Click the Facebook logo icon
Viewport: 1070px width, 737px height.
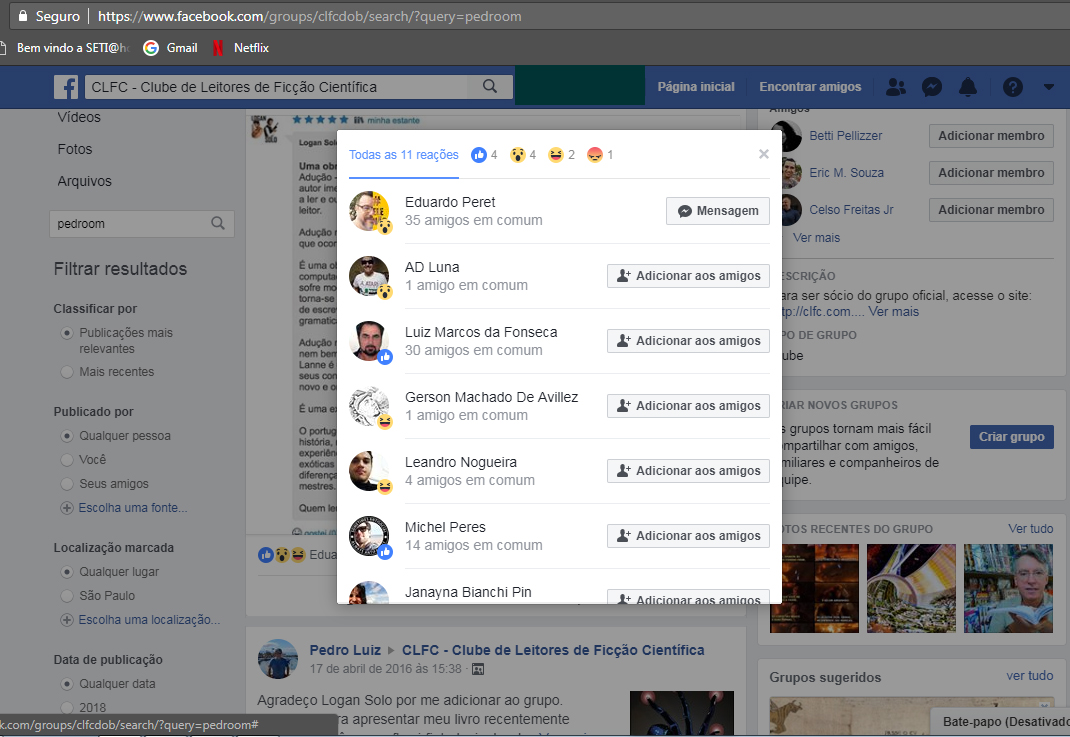(x=66, y=87)
